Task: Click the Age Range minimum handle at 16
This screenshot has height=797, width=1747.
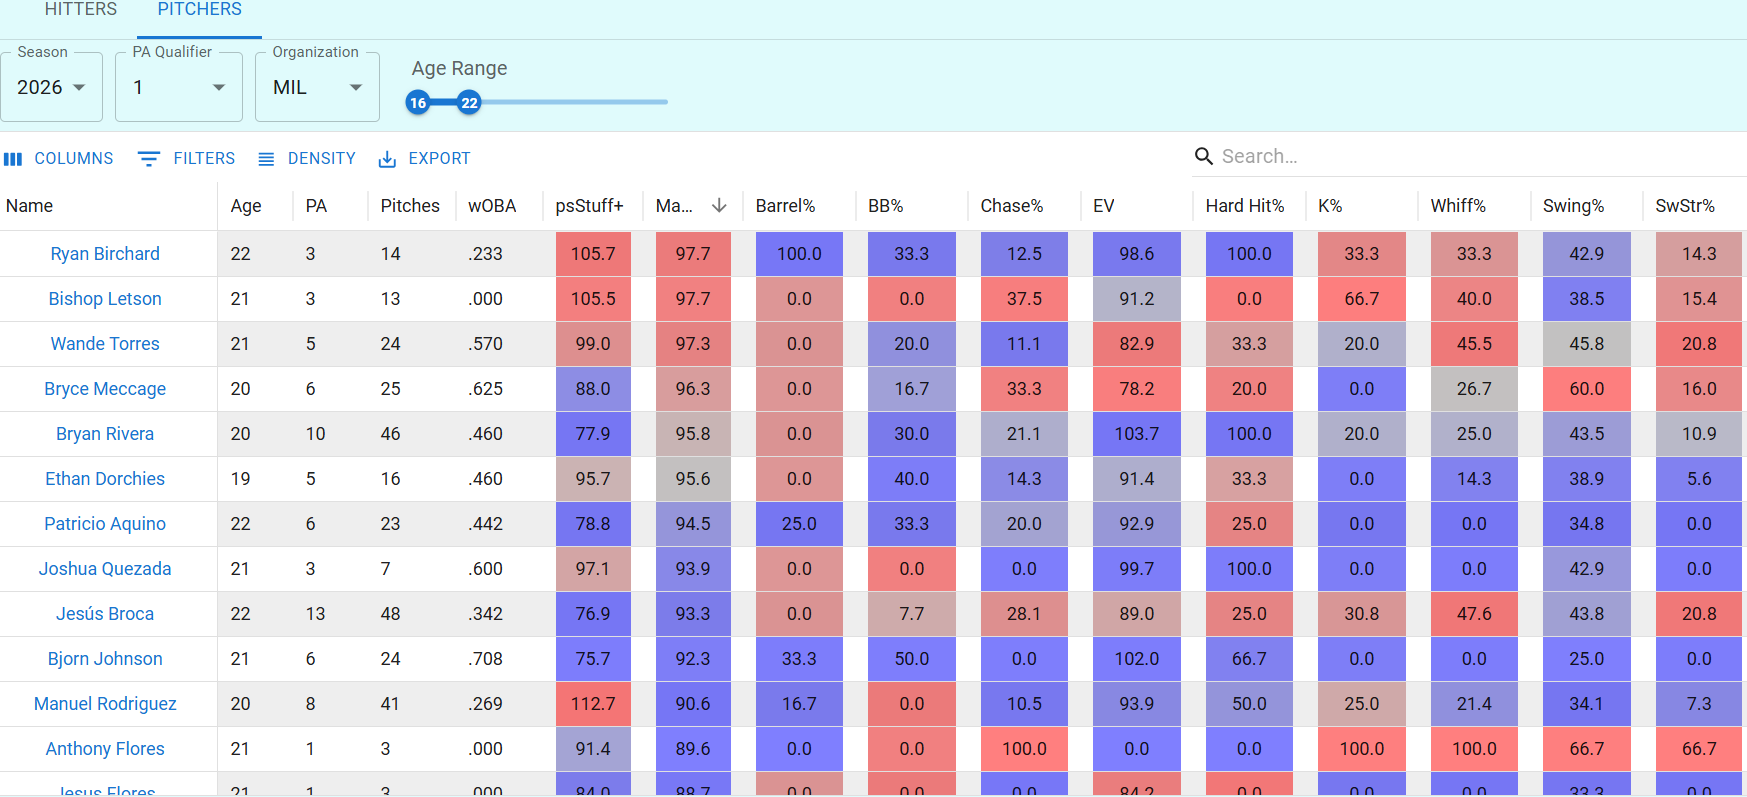Action: click(418, 102)
